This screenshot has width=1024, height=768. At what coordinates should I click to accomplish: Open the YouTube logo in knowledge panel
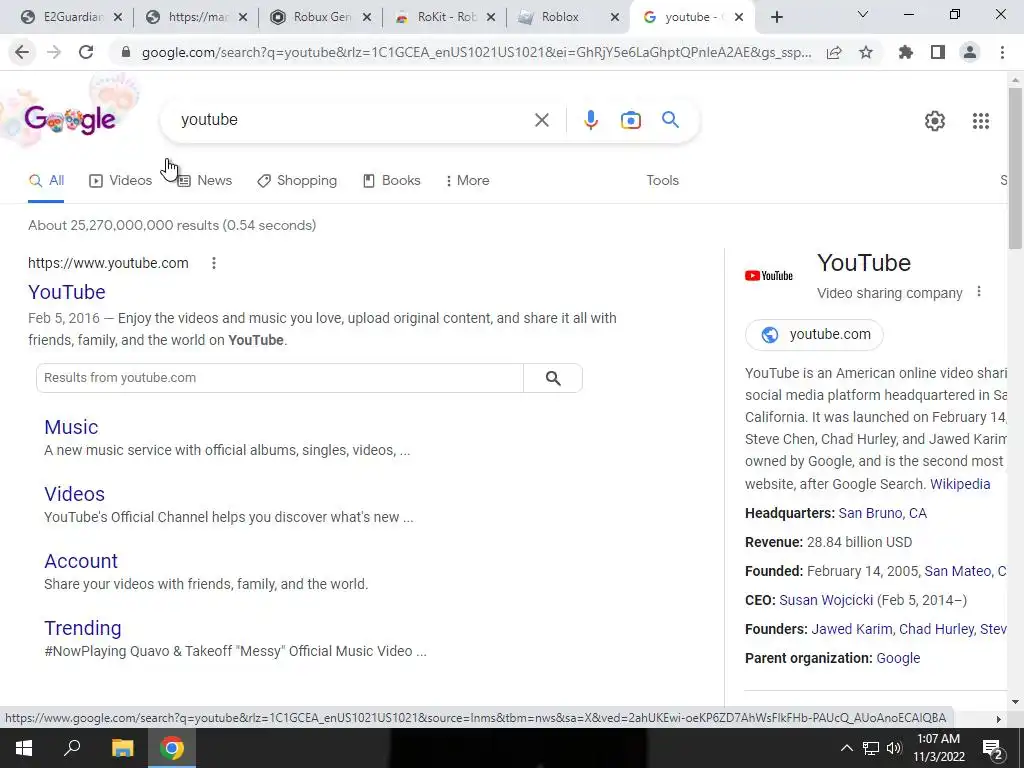coord(769,276)
